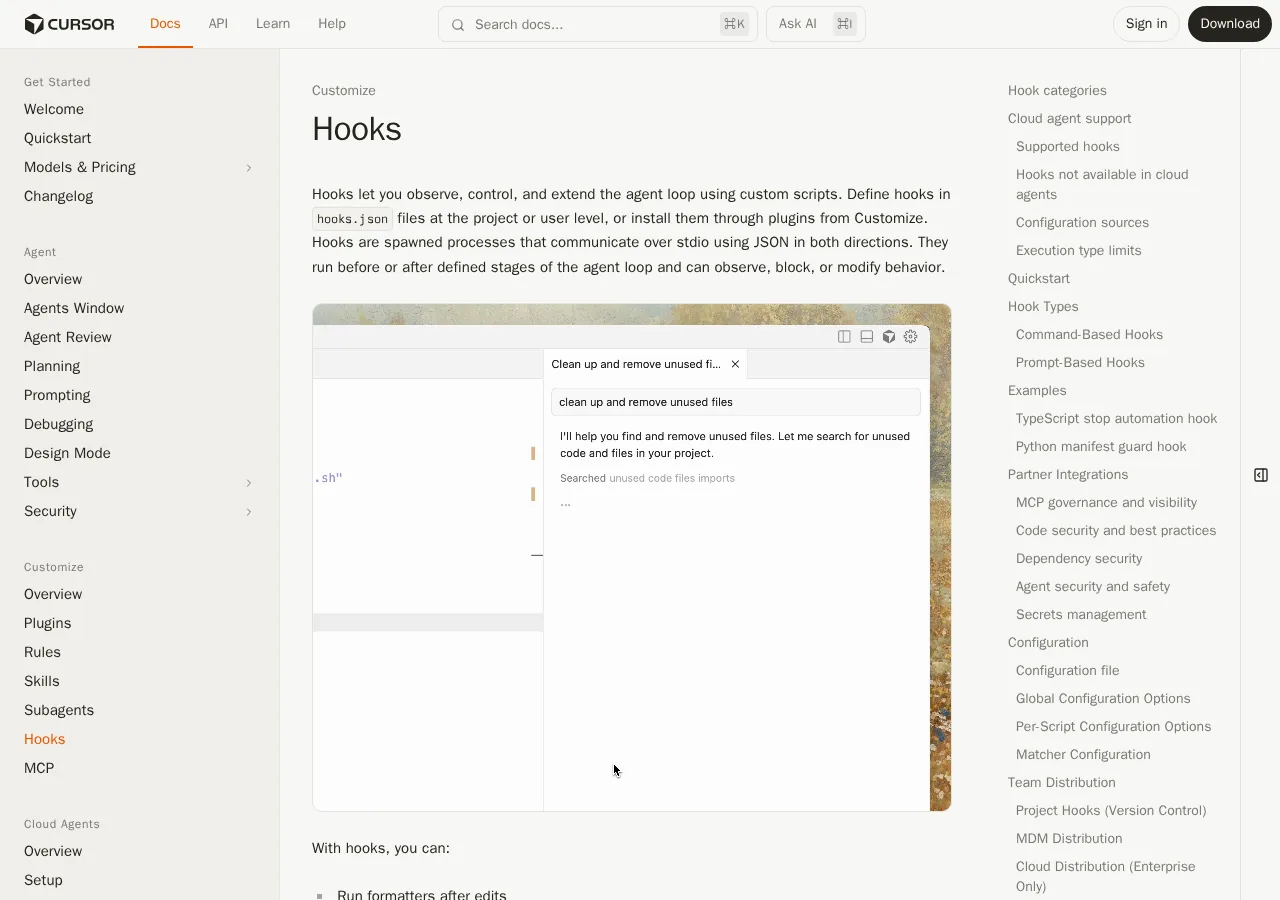
Task: Open the Skills page
Action: pyautogui.click(x=42, y=681)
